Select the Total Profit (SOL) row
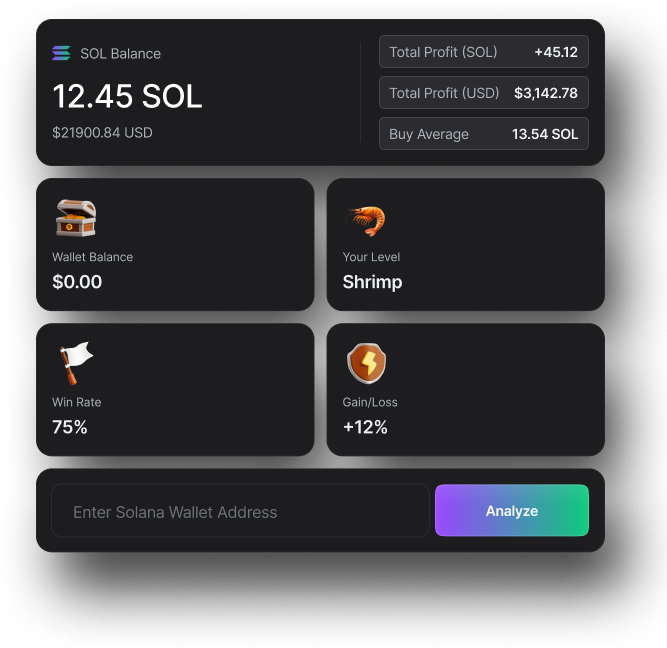This screenshot has width=667, height=648. coord(484,51)
